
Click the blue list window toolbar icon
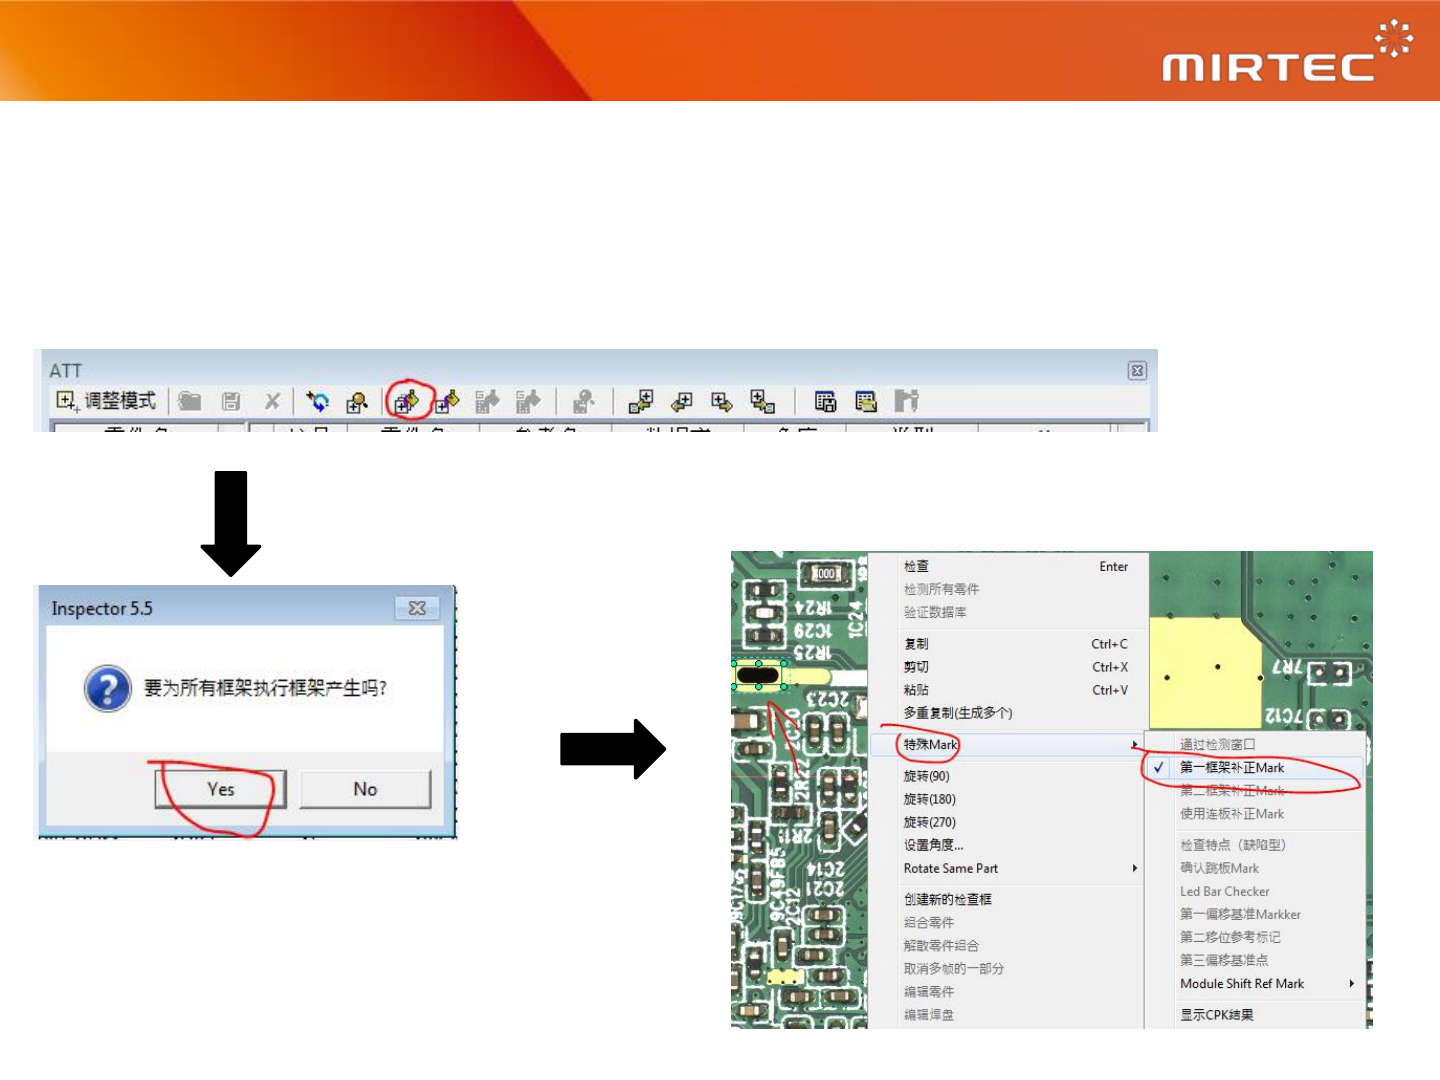825,402
